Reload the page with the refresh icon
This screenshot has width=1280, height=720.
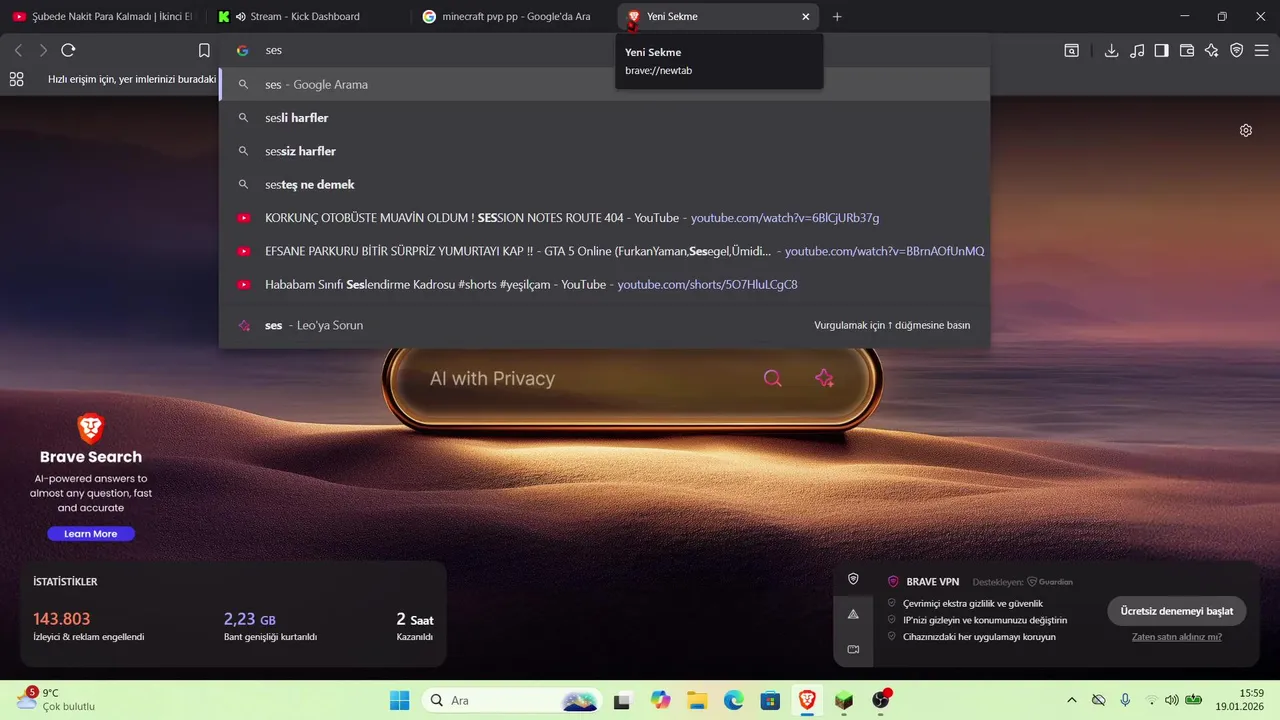[x=68, y=50]
